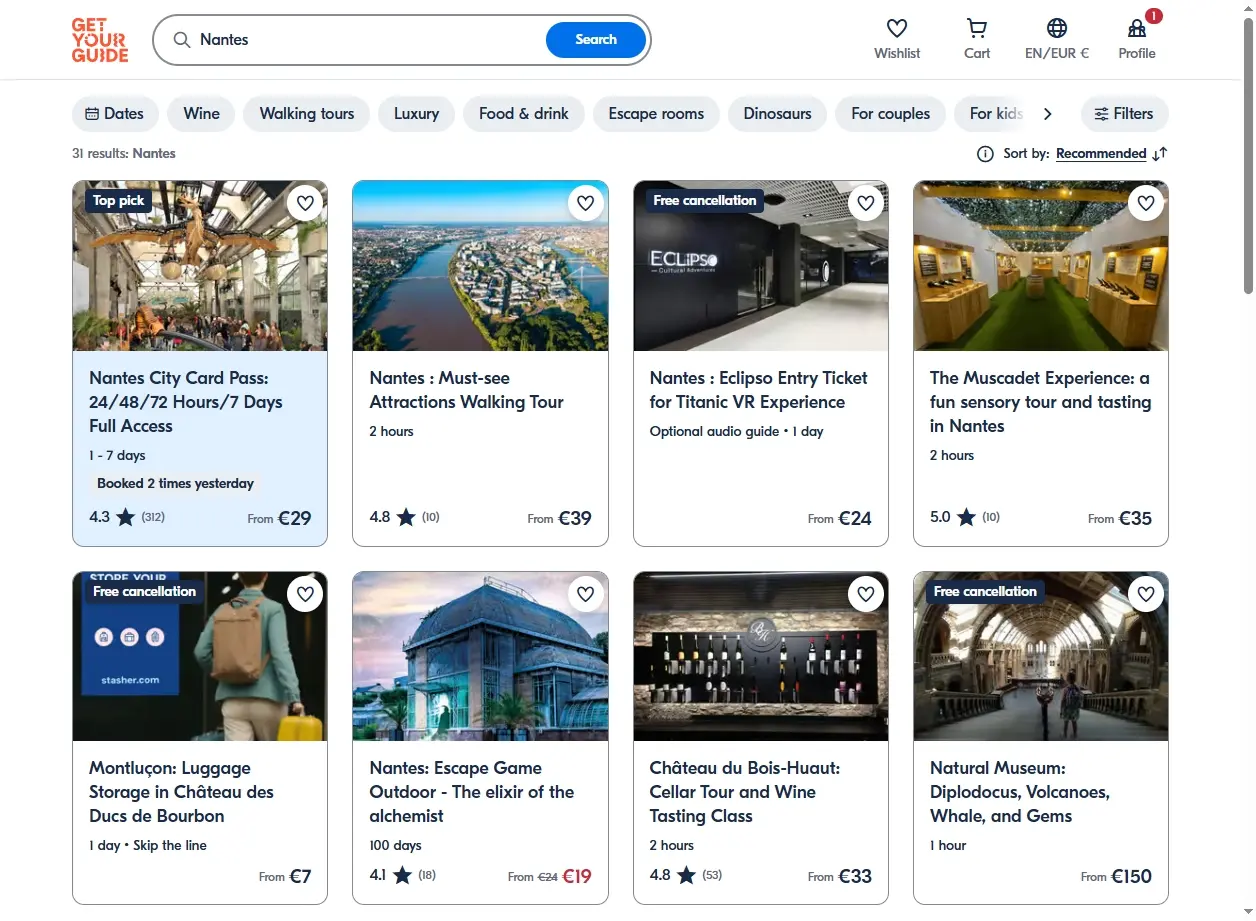Open Must-see Attractions Walking Tour title
The image size is (1256, 921).
[x=467, y=390]
